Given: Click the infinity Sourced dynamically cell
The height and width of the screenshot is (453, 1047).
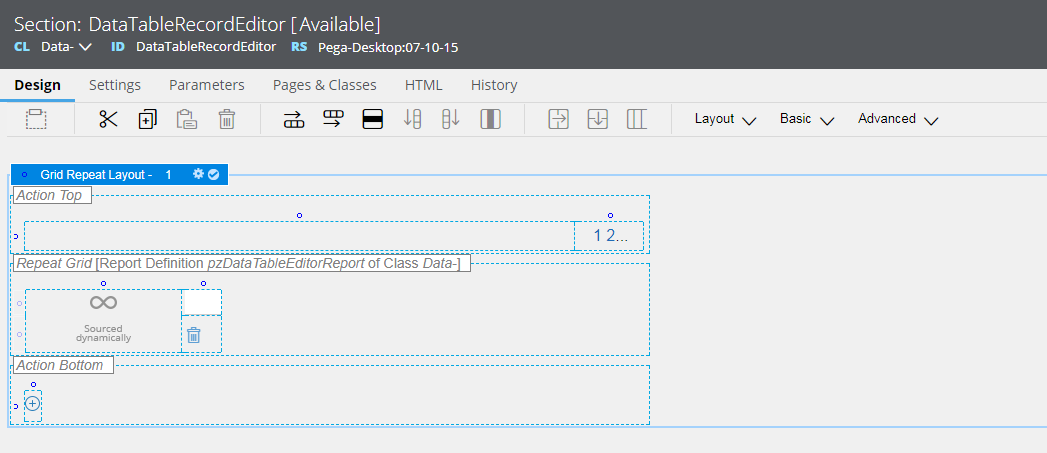Looking at the screenshot, I should point(103,321).
